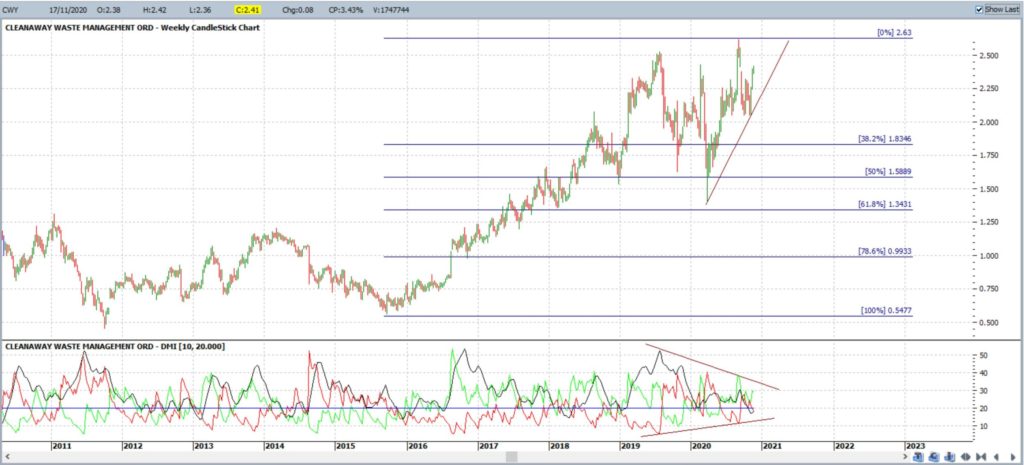Click the 40 value on DMI axis

[986, 373]
